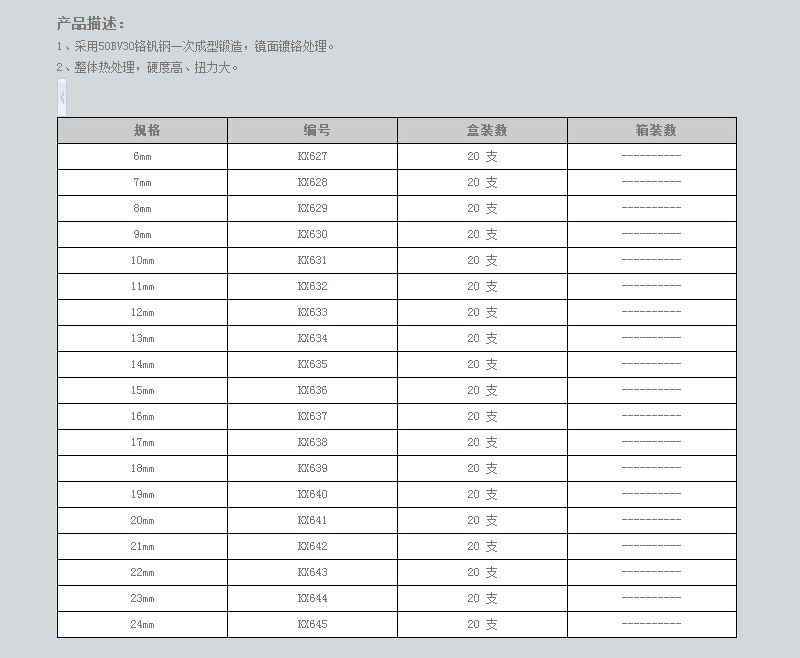Click product code KX638

coord(312,443)
